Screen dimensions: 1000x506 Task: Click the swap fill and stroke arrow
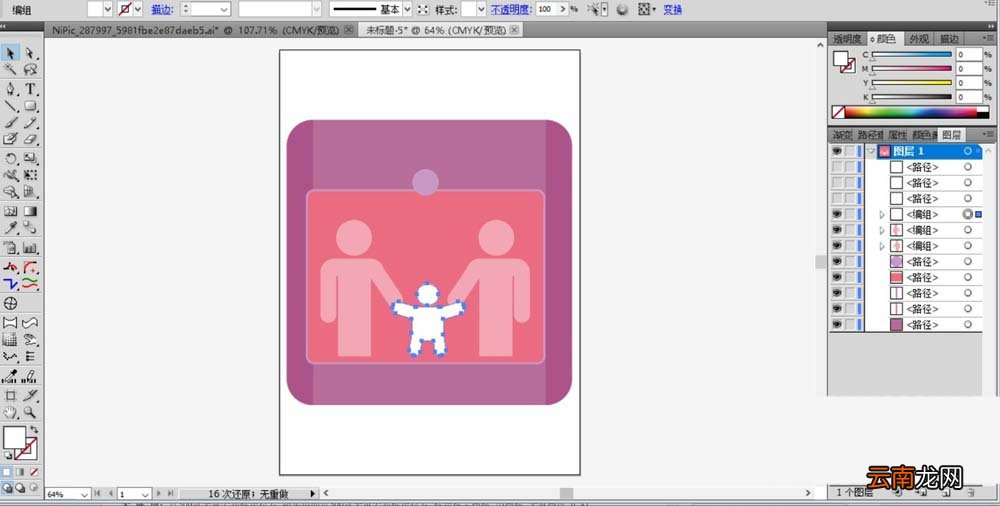pyautogui.click(x=34, y=429)
